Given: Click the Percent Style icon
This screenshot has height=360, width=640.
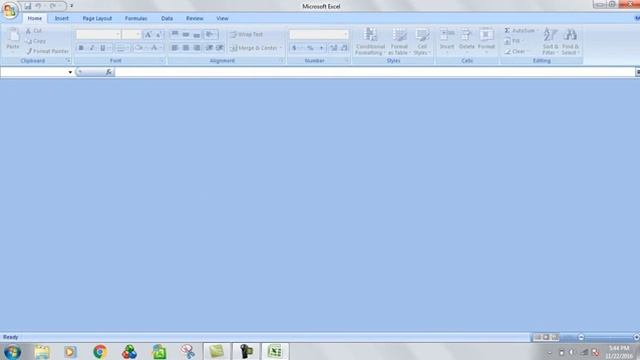Looking at the screenshot, I should pyautogui.click(x=310, y=48).
